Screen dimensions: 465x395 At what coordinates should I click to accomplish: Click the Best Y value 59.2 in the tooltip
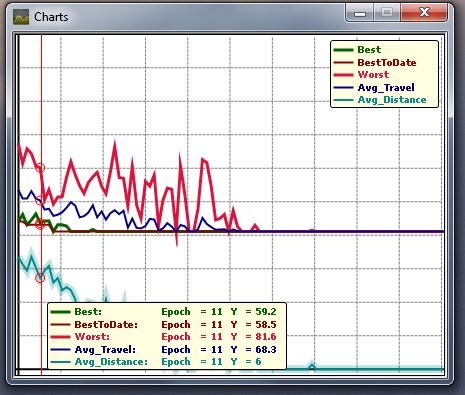[266, 312]
